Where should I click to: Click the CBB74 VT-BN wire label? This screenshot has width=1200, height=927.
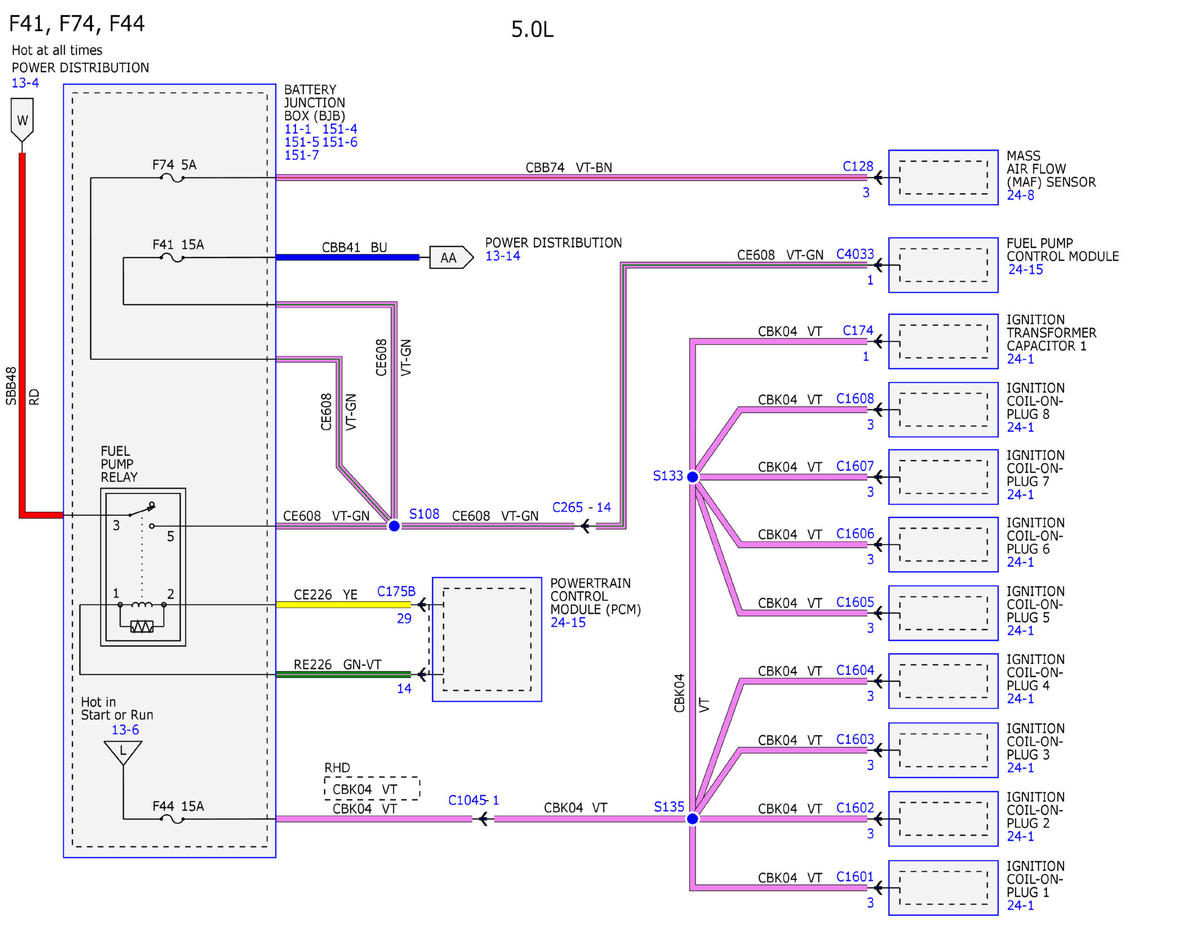click(569, 168)
